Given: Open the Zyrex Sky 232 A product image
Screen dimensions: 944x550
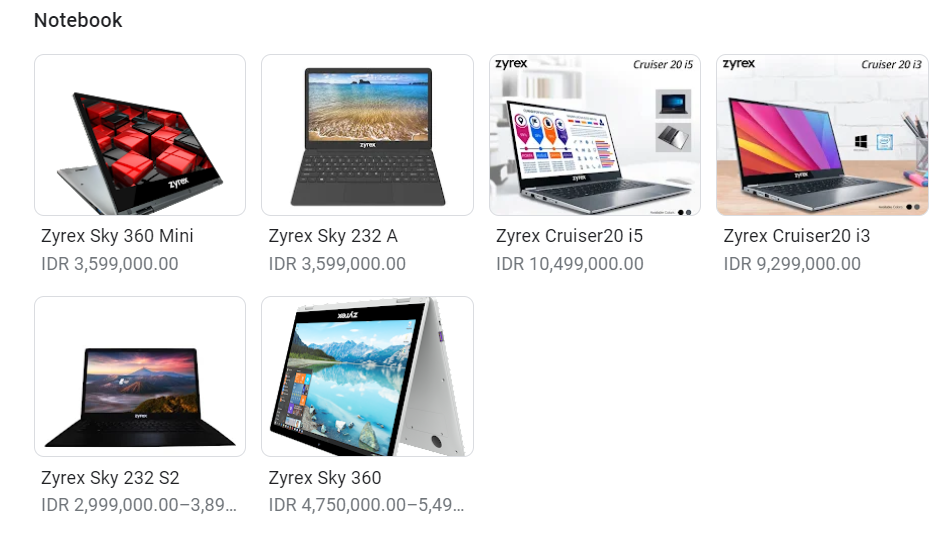Looking at the screenshot, I should click(367, 135).
